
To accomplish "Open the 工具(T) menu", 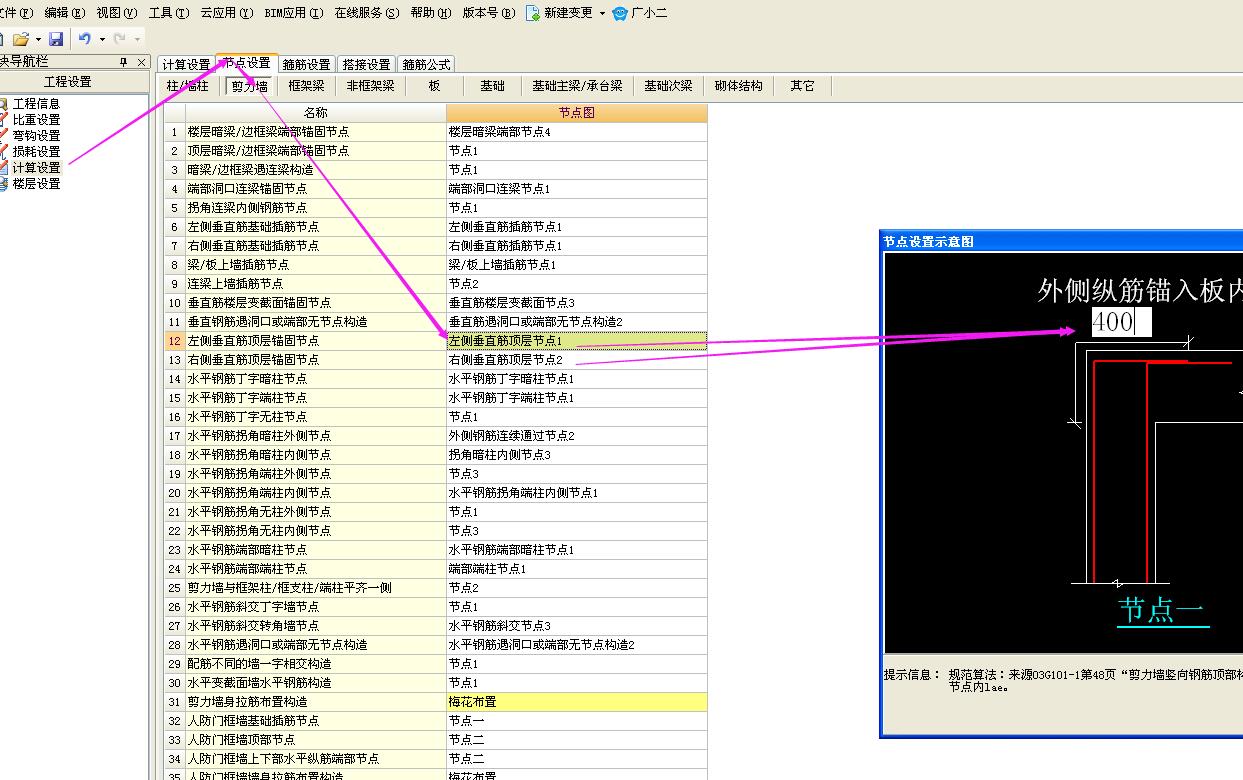I will [168, 13].
